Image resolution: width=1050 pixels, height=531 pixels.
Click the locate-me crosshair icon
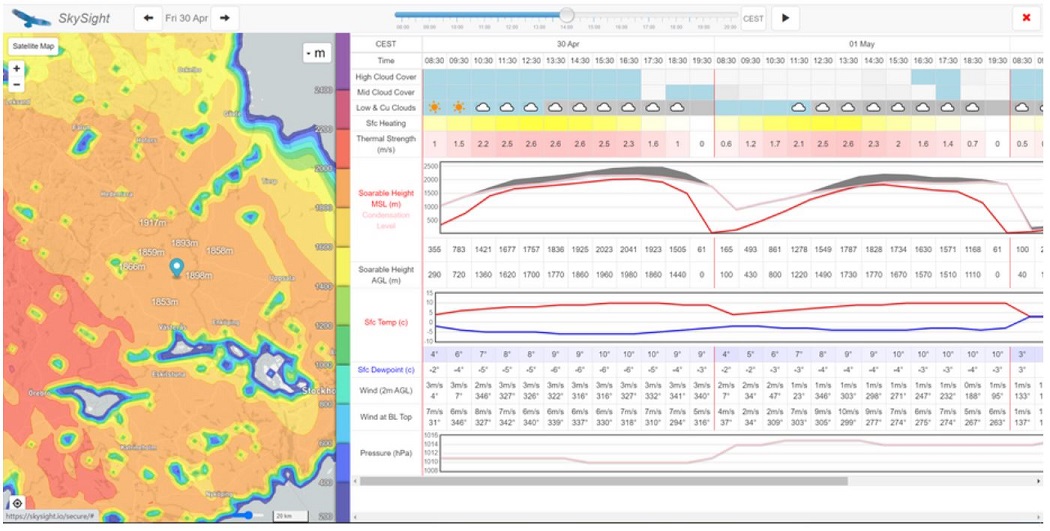[x=17, y=503]
